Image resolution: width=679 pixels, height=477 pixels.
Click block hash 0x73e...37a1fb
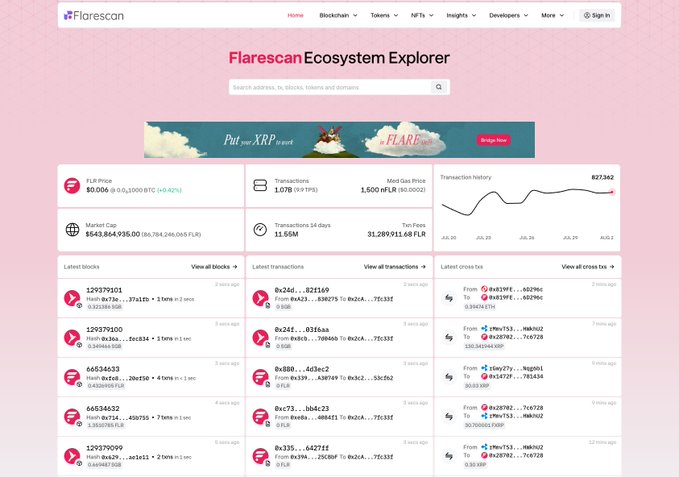125,299
